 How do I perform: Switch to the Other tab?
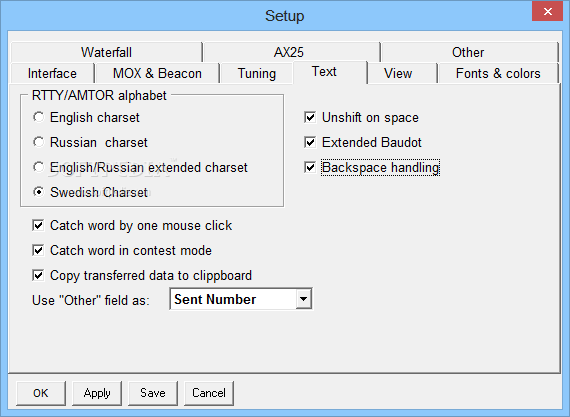click(x=468, y=52)
